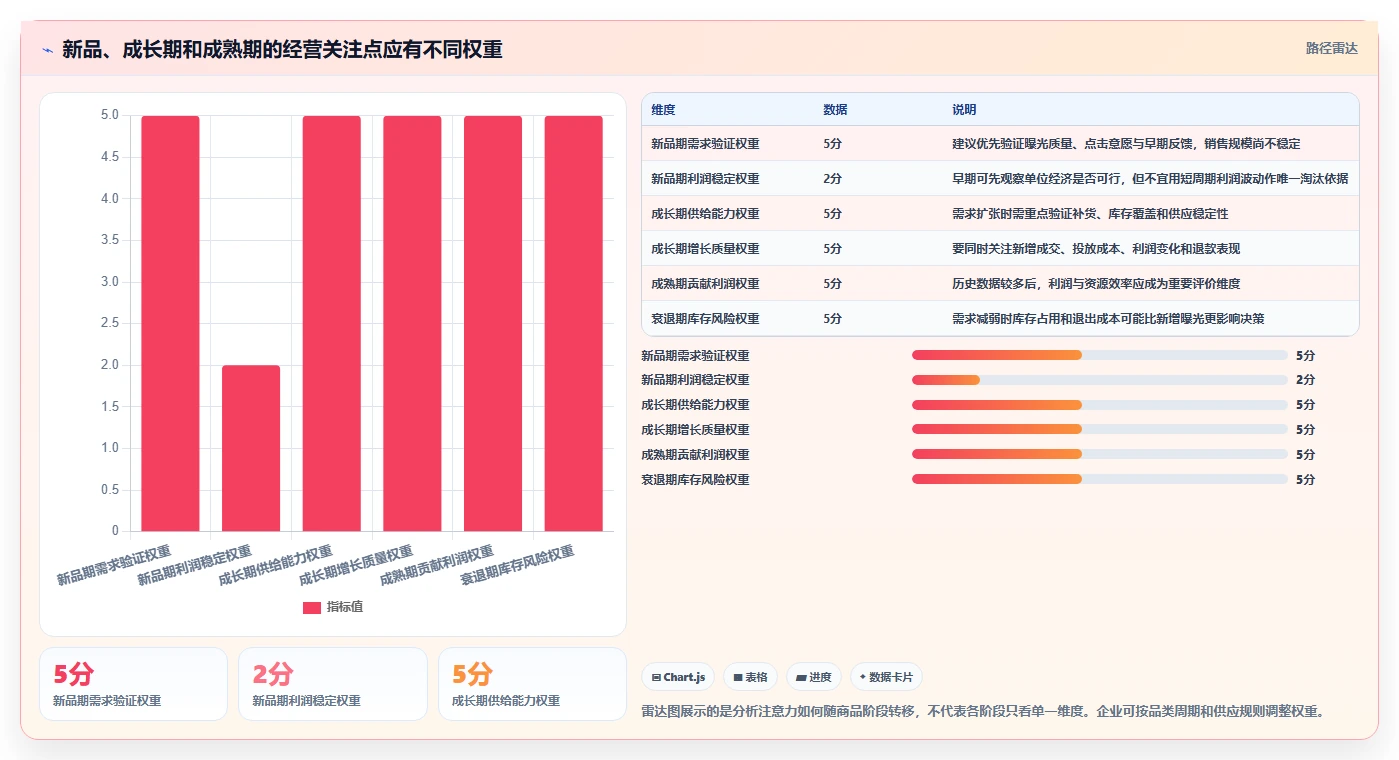Select the 新品期利润稳定权重 table row cell
The width and height of the screenshot is (1399, 760).
pyautogui.click(x=705, y=179)
